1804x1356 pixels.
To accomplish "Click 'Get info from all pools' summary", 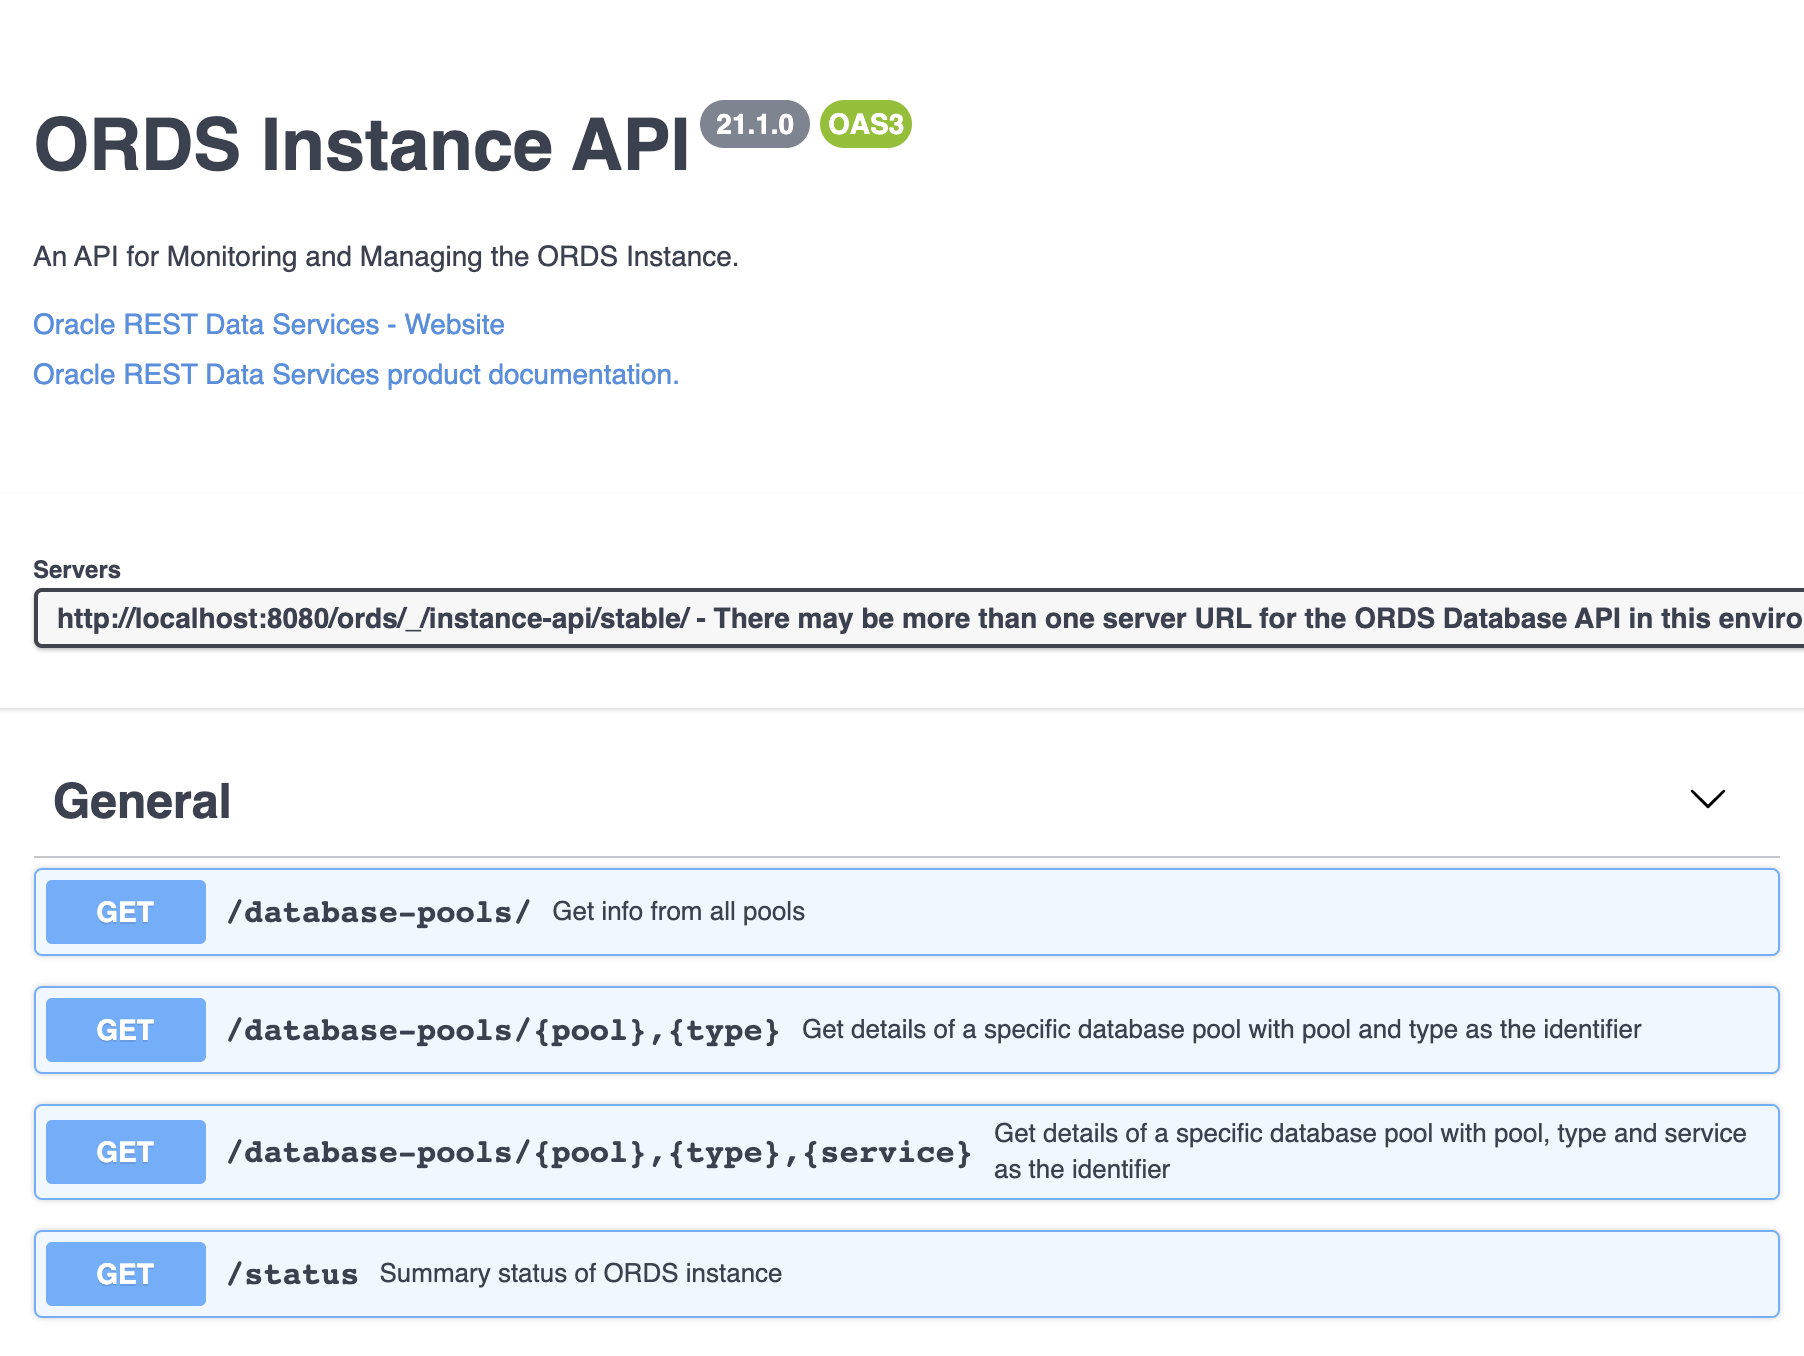I will coord(679,911).
